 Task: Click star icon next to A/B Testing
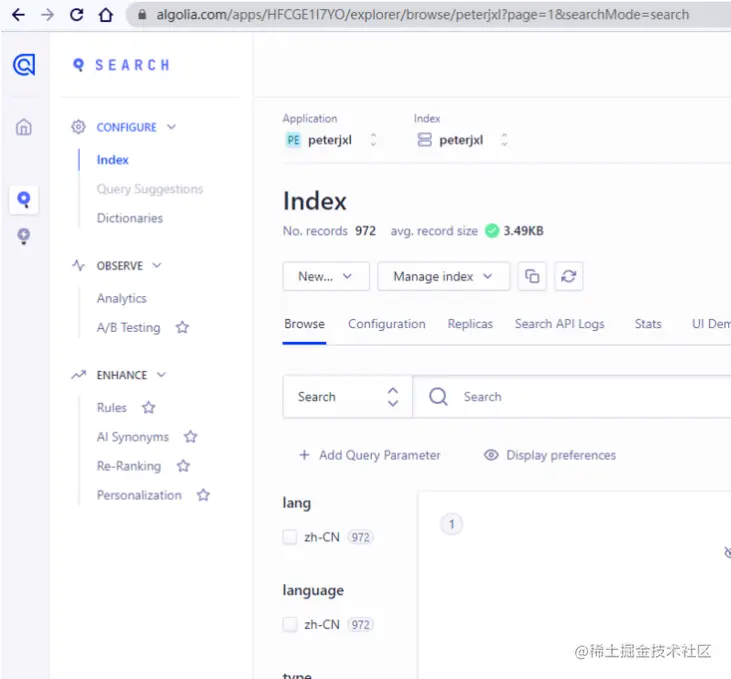coord(182,327)
